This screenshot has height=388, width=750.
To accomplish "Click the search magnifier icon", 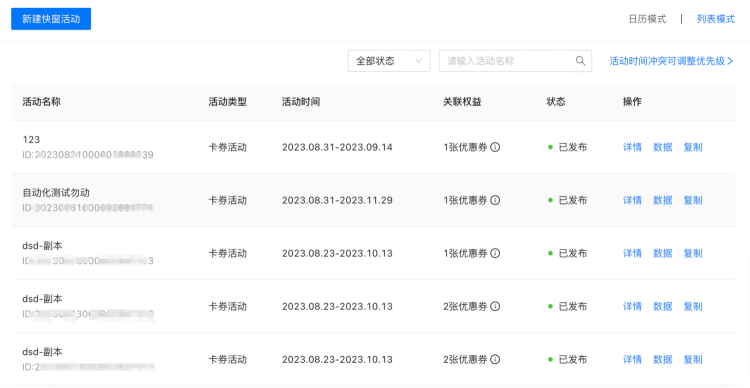I will tap(580, 61).
